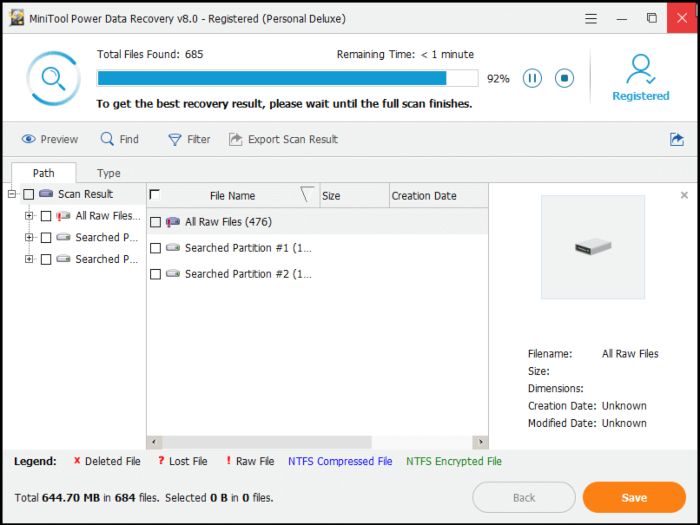Image resolution: width=700 pixels, height=525 pixels.
Task: Click the Preview eye icon
Action: coord(29,139)
